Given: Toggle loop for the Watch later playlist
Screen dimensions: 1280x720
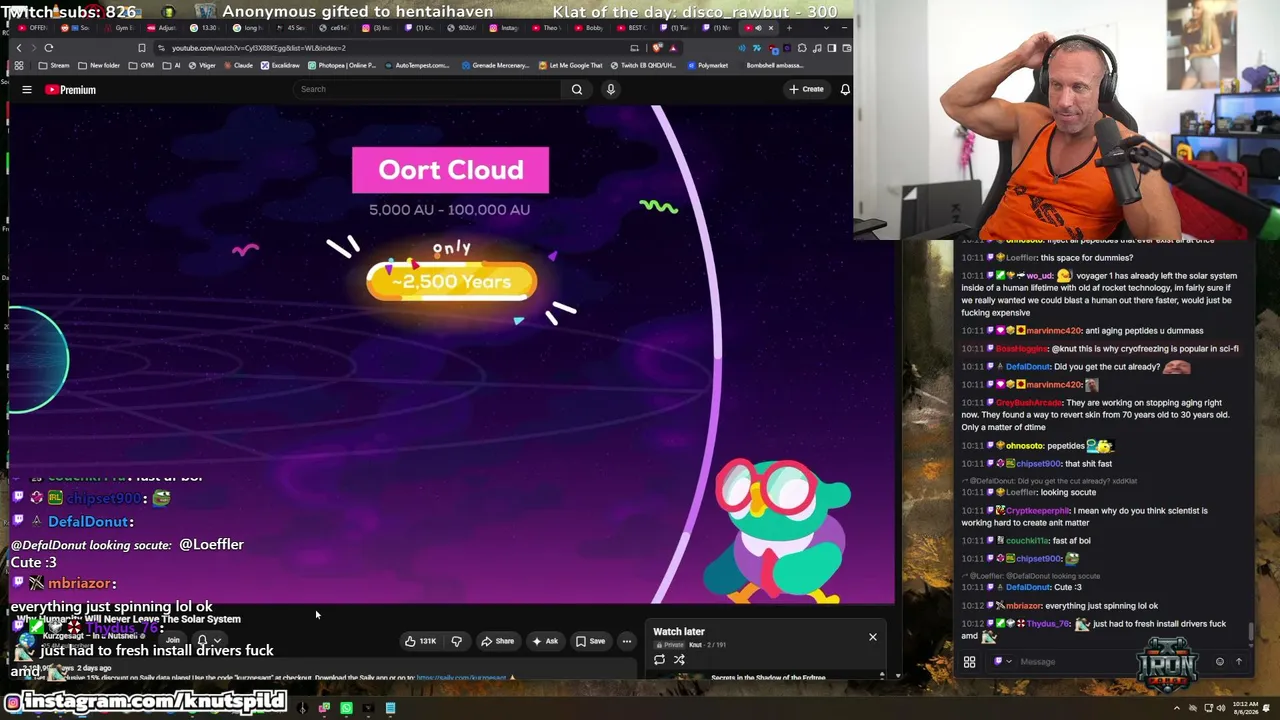Looking at the screenshot, I should pyautogui.click(x=659, y=660).
